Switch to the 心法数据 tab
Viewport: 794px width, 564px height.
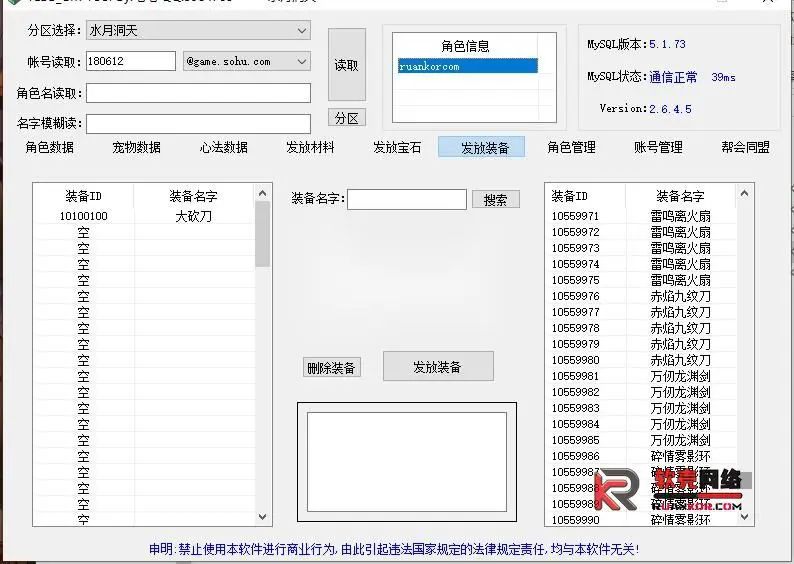pos(223,147)
